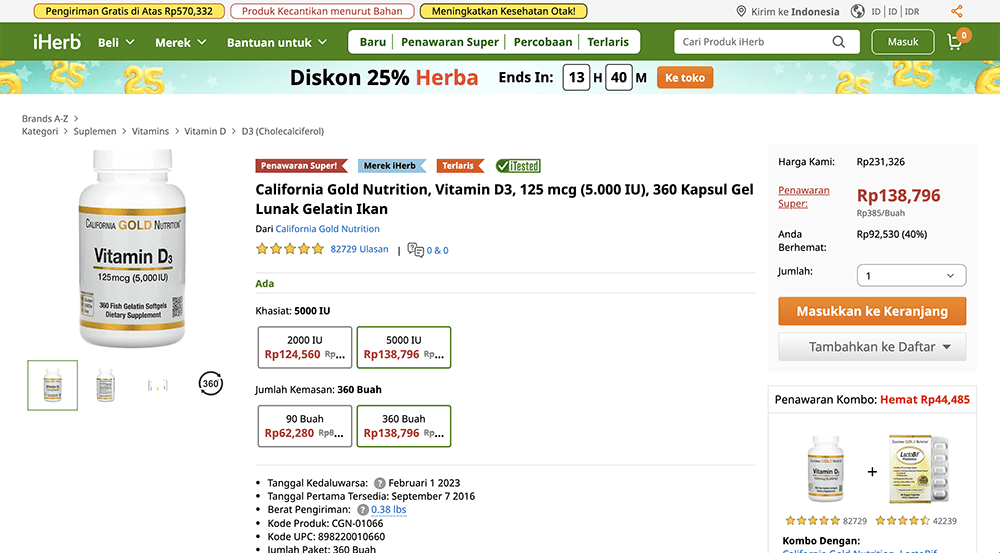Click the five-star rating
1000x553 pixels.
[x=290, y=249]
